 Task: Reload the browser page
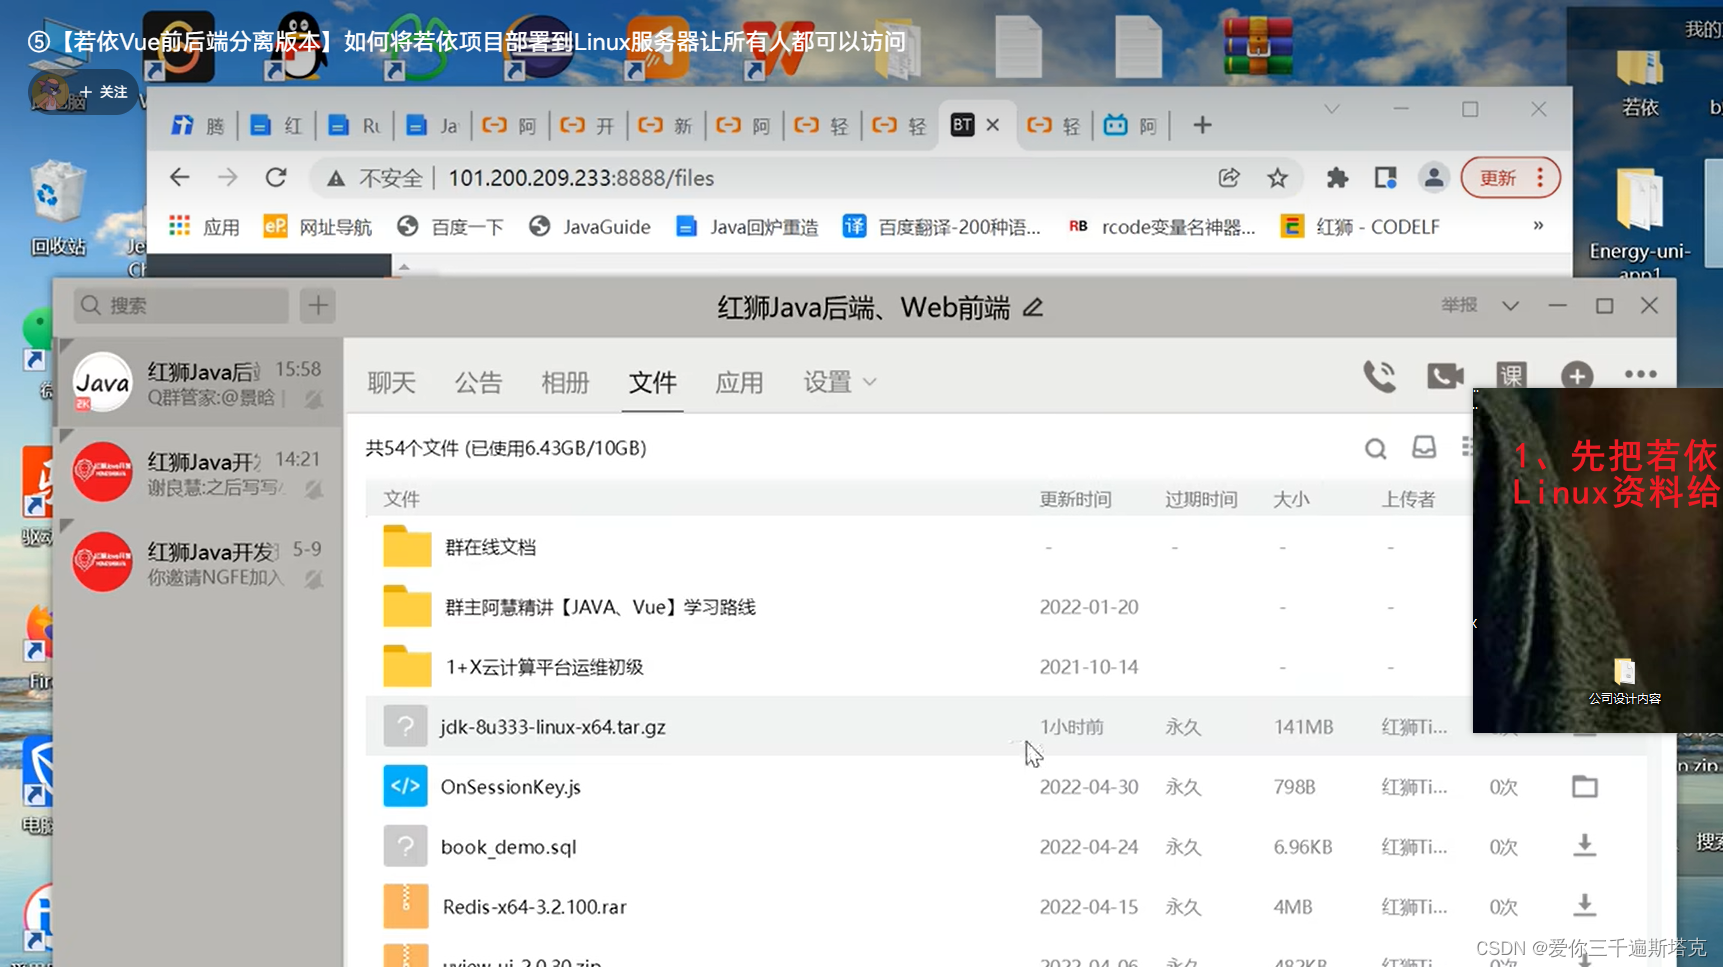(x=276, y=178)
